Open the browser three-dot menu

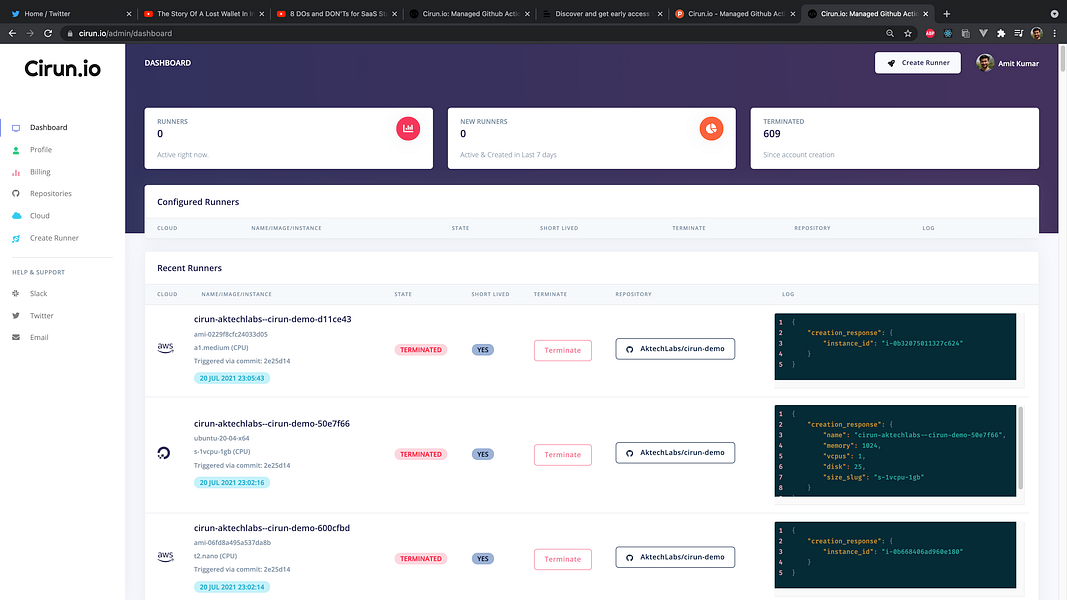tap(1055, 33)
